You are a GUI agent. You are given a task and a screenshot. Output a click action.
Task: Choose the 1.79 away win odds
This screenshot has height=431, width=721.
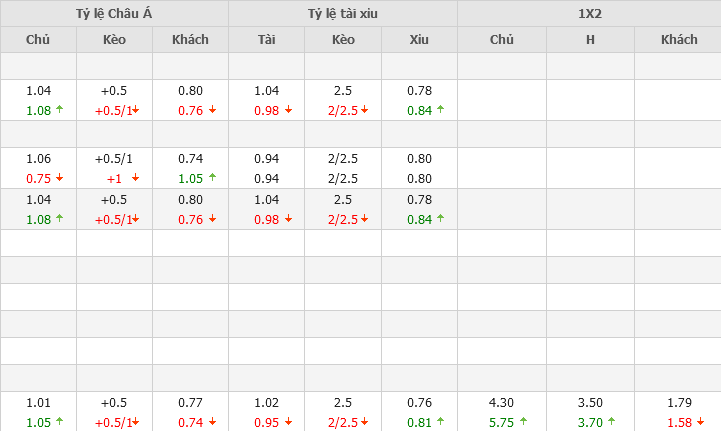click(679, 404)
